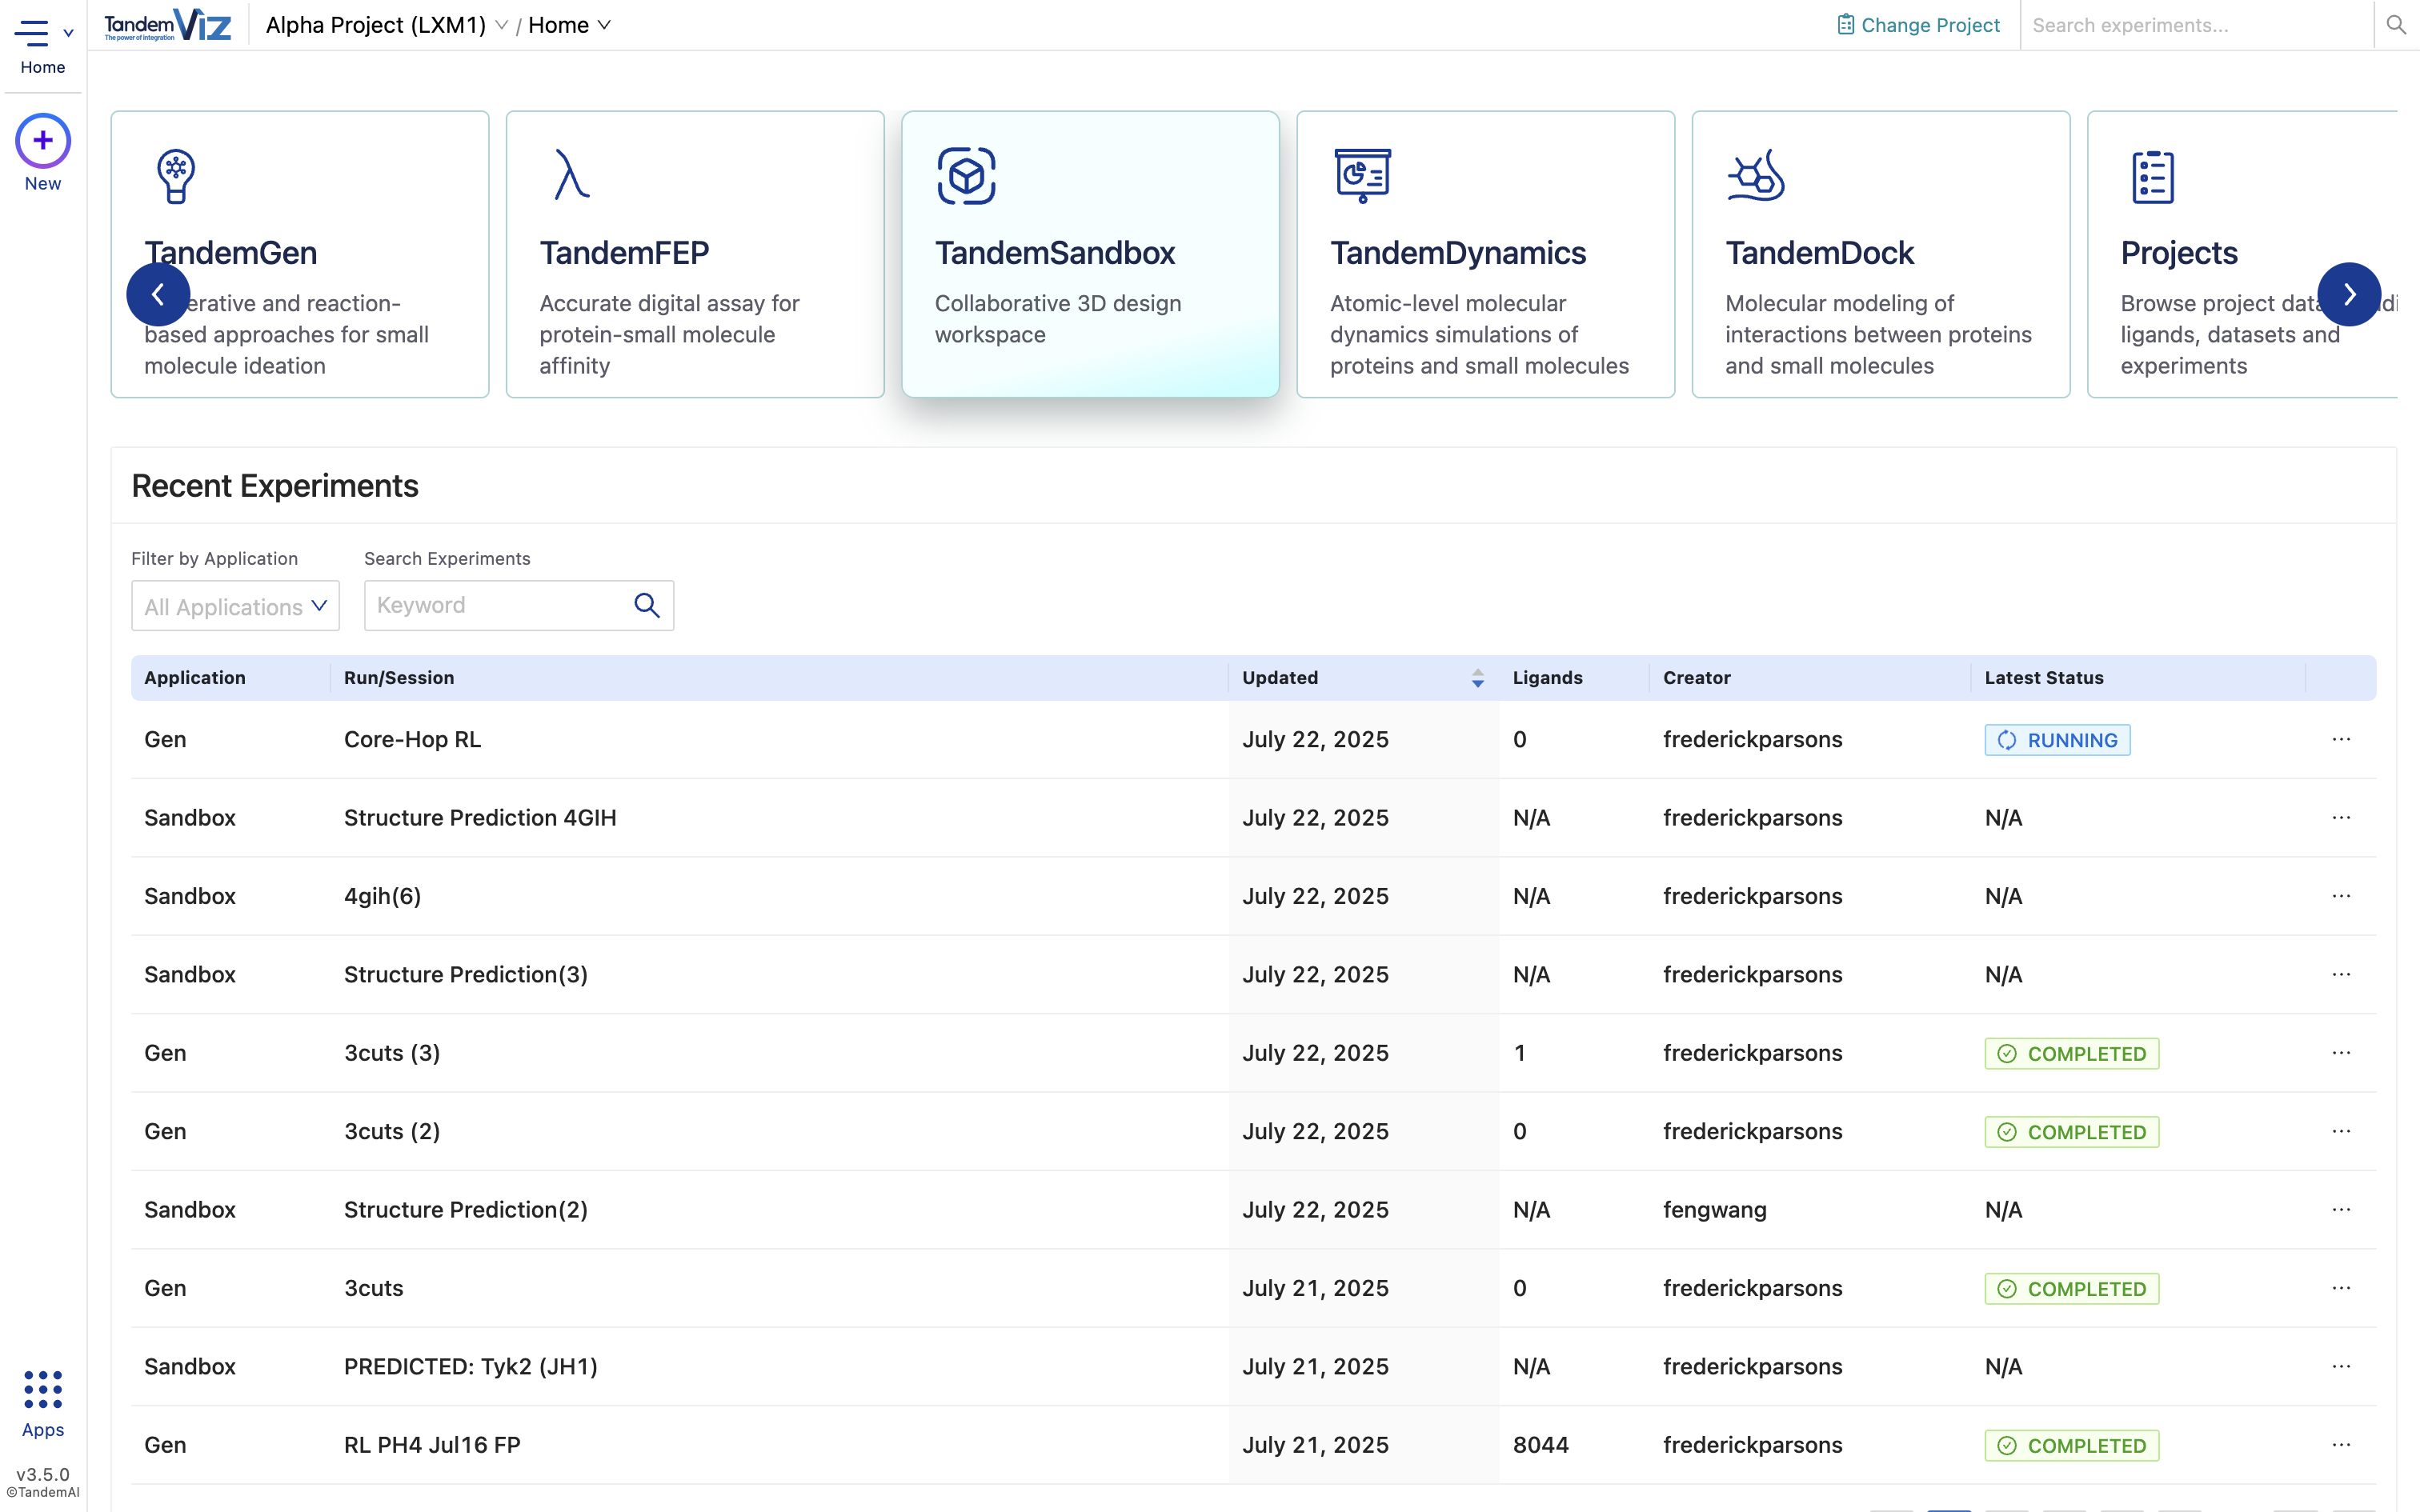Open the Structure Prediction 4GIH session

[480, 817]
